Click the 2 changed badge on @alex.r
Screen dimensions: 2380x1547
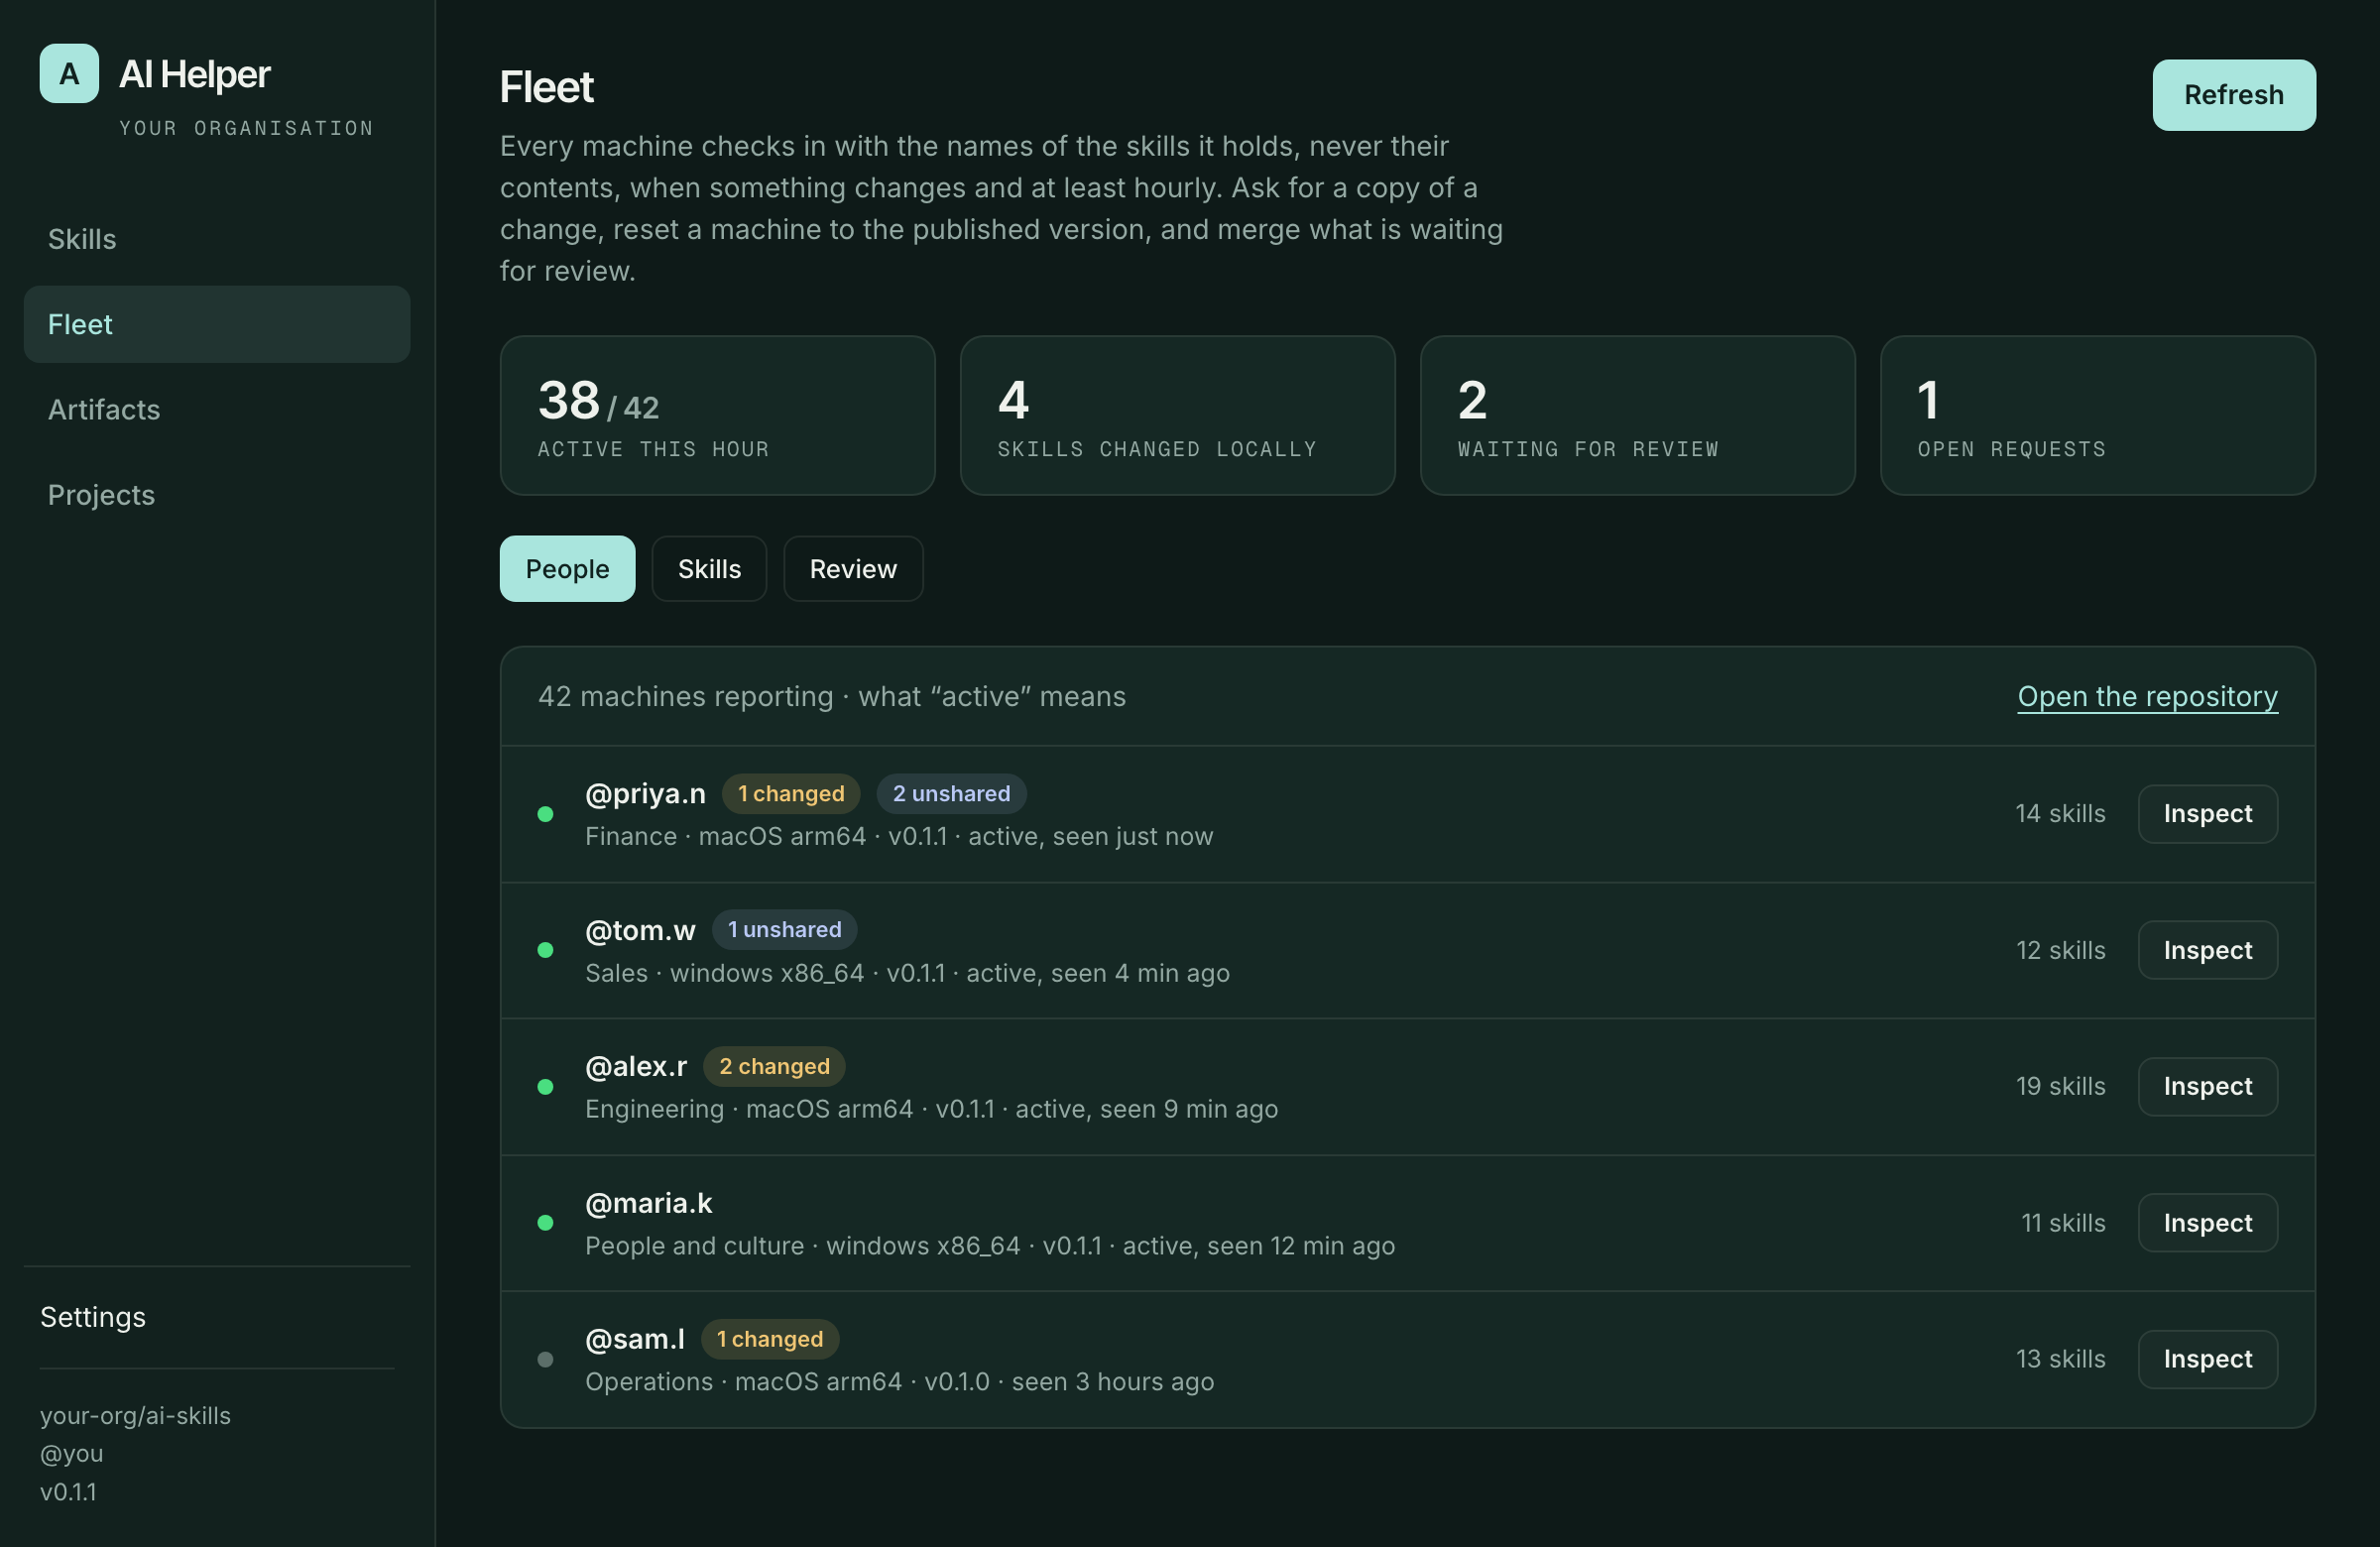(x=774, y=1066)
